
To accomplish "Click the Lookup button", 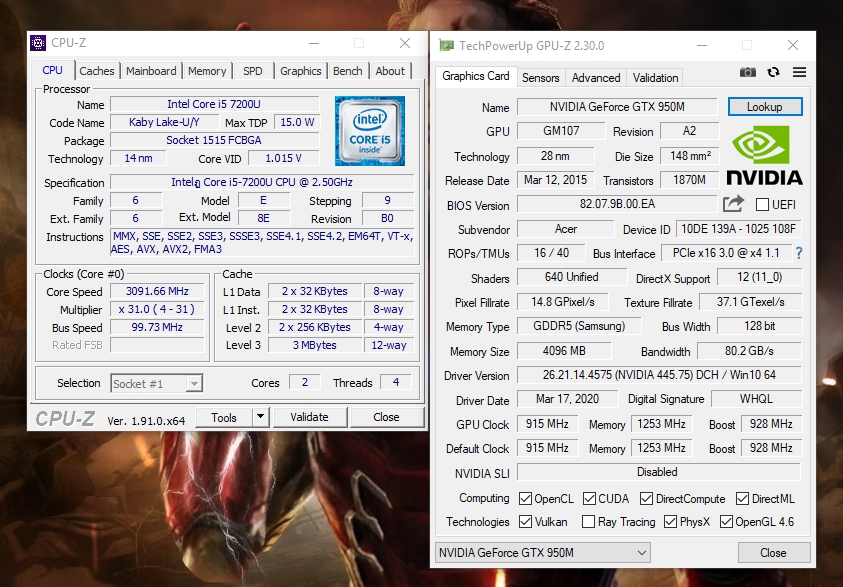I will coord(765,106).
